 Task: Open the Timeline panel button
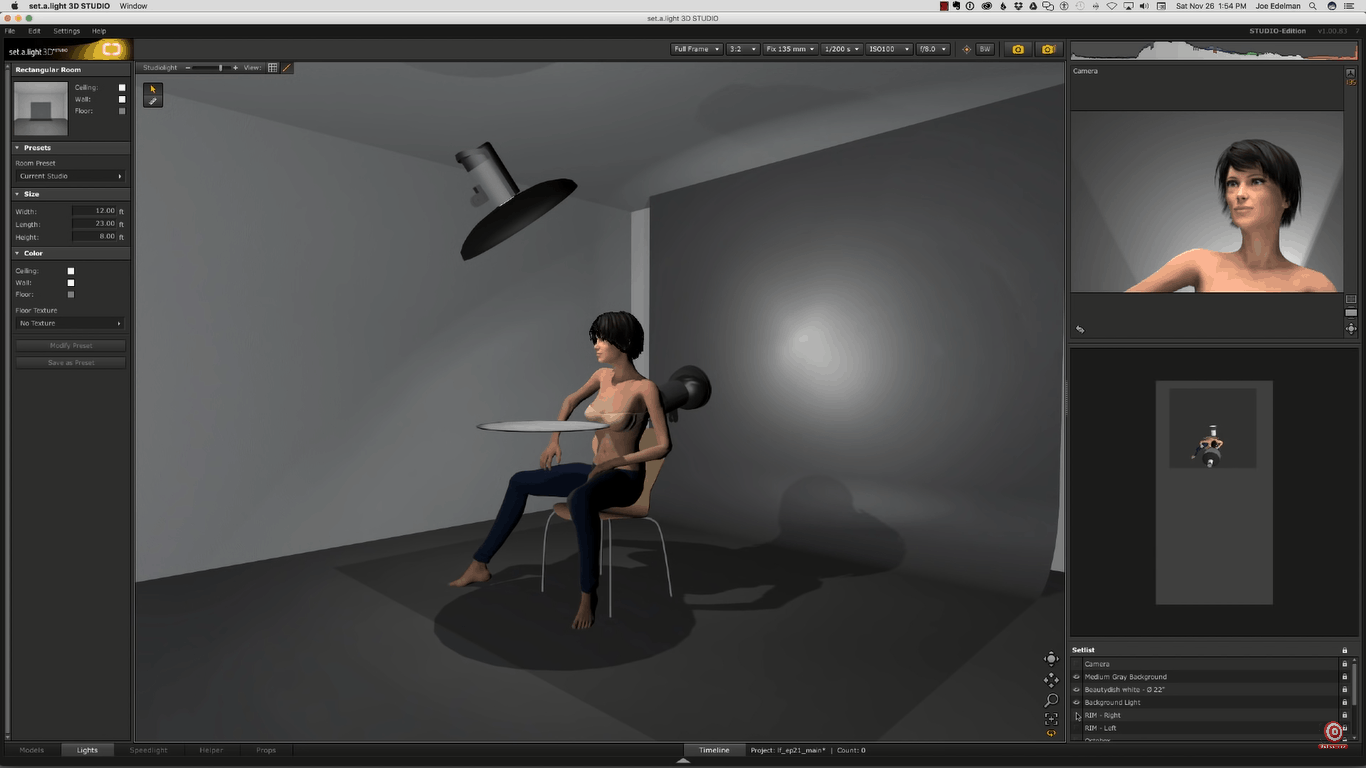tap(714, 750)
